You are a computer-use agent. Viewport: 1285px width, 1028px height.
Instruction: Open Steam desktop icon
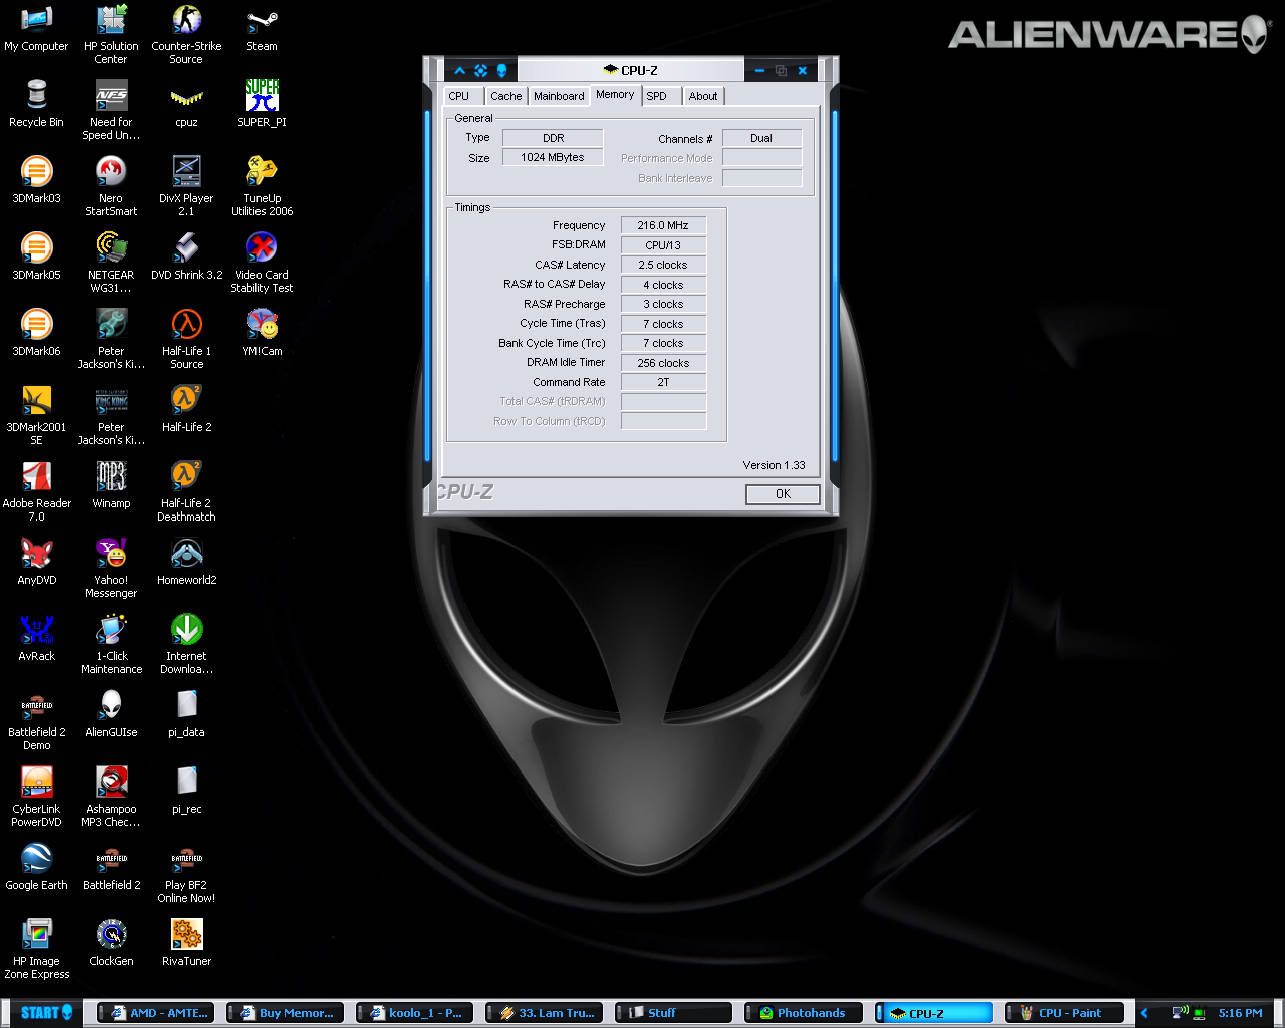tap(262, 29)
